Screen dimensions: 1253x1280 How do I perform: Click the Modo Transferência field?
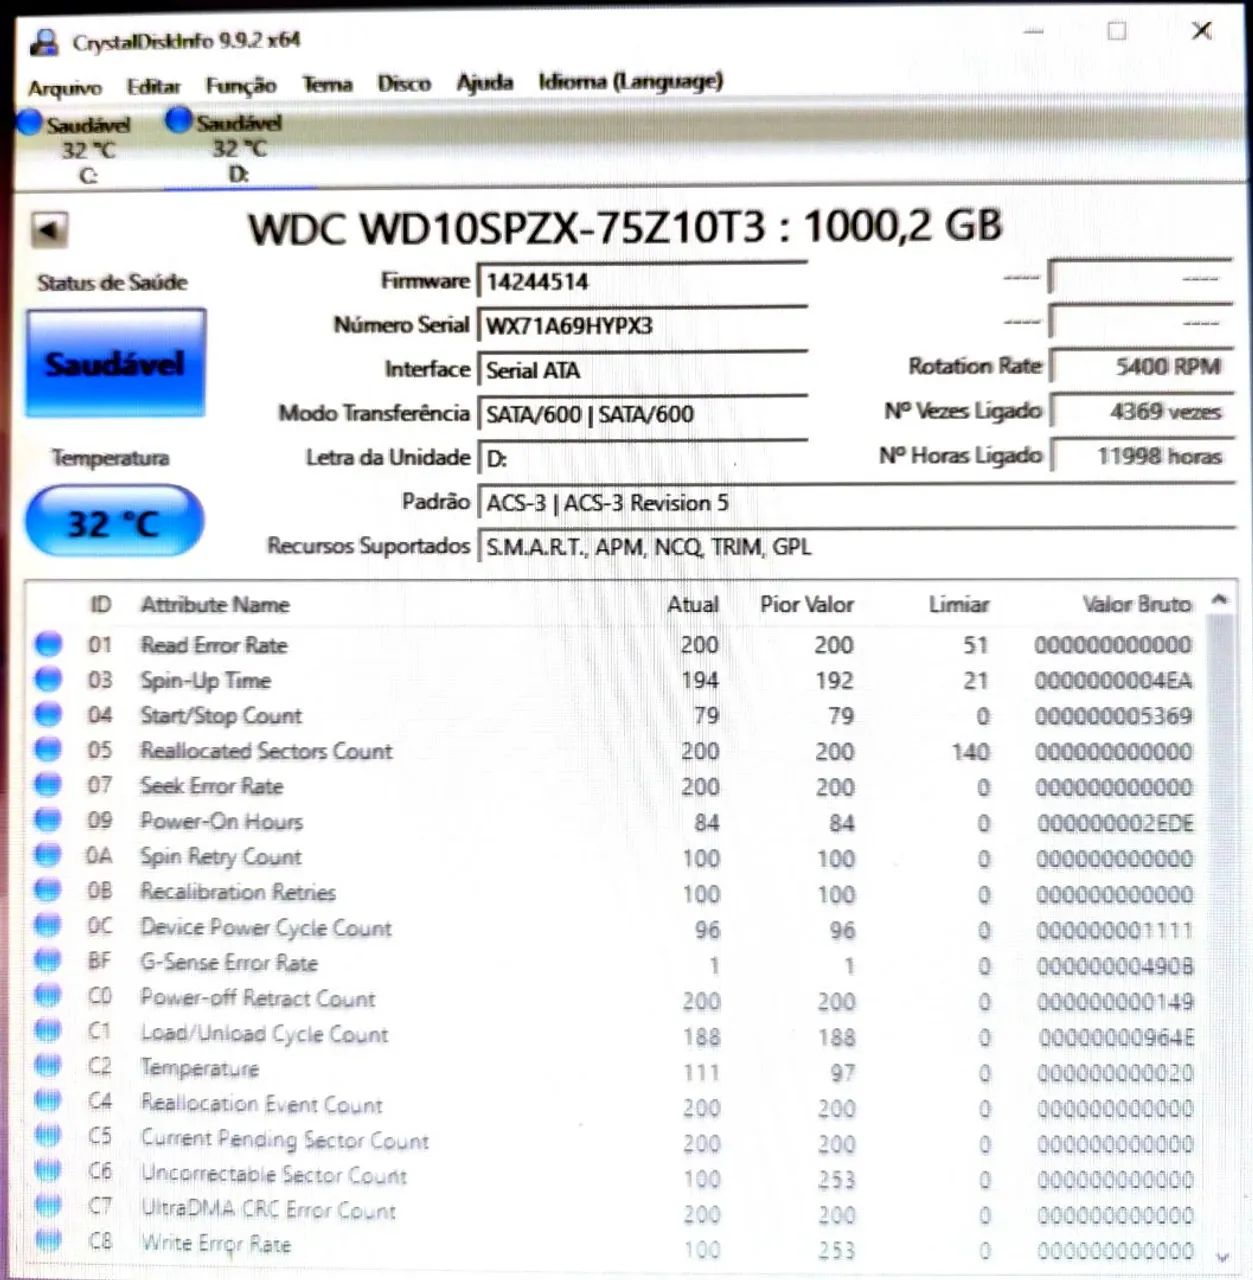coord(642,413)
